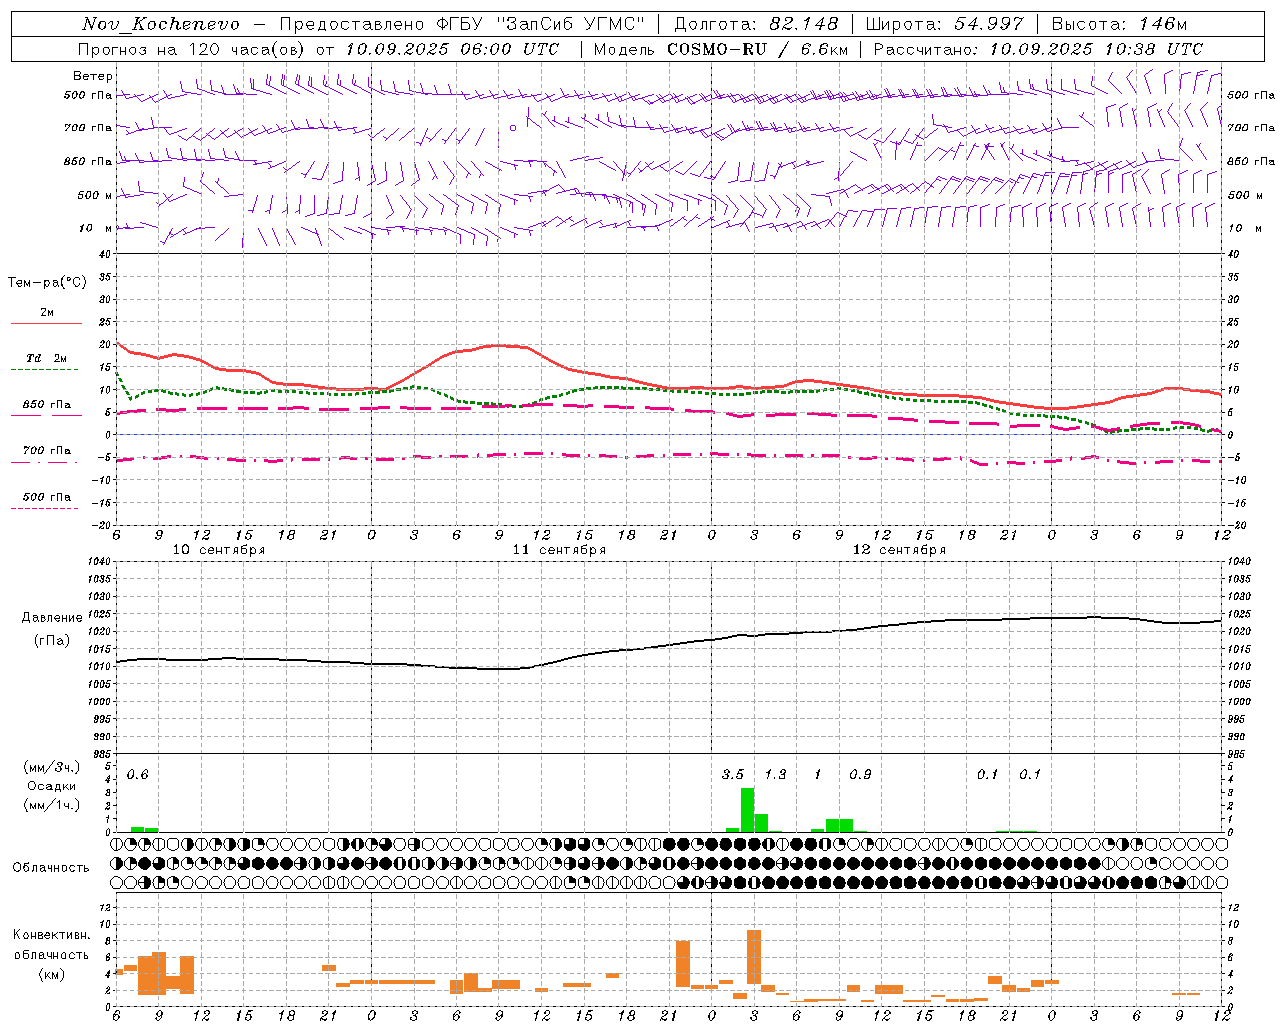Click the elevation value 146м
The image size is (1280, 1024).
(x=1162, y=24)
